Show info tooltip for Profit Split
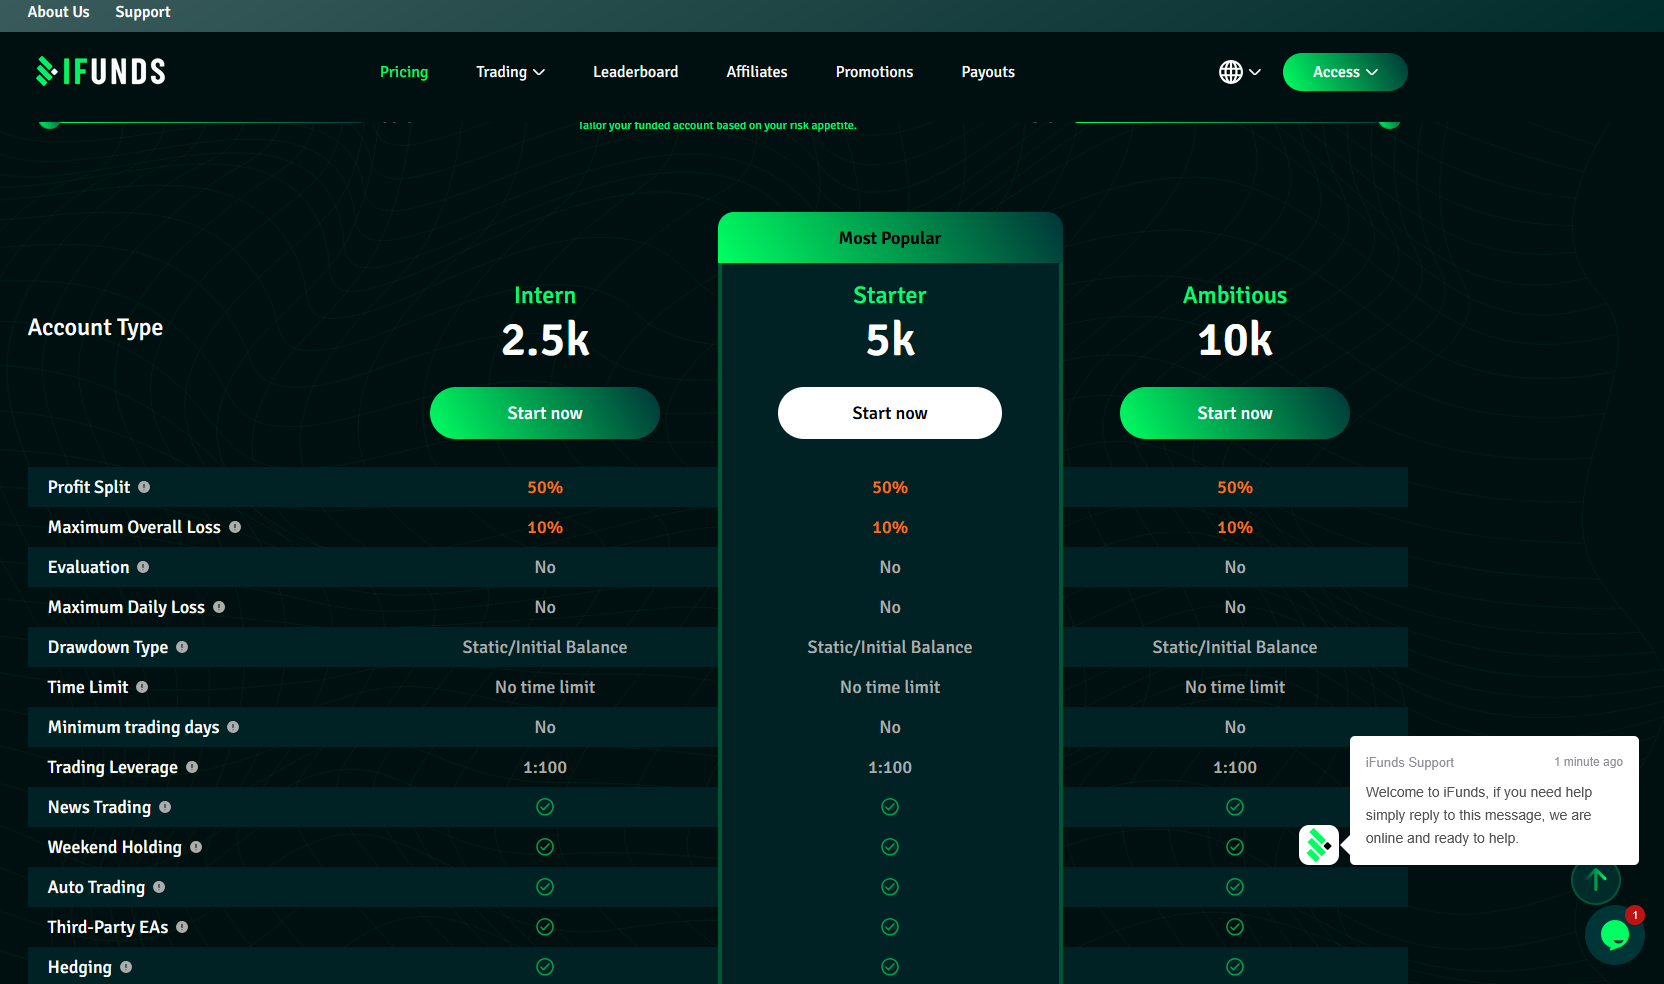Viewport: 1664px width, 984px height. (144, 487)
